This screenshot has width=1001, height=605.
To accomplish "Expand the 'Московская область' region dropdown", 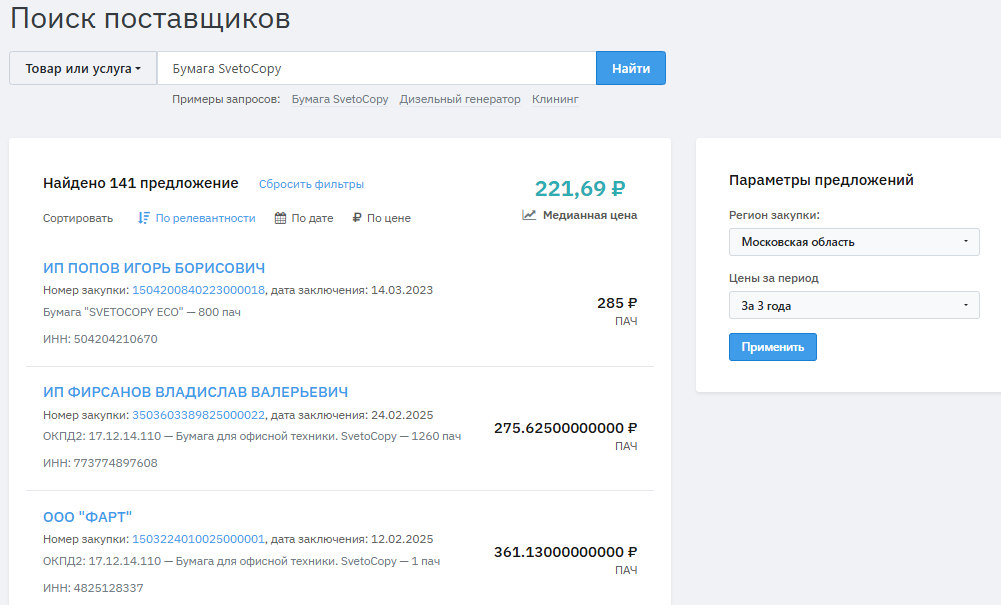I will coord(854,242).
